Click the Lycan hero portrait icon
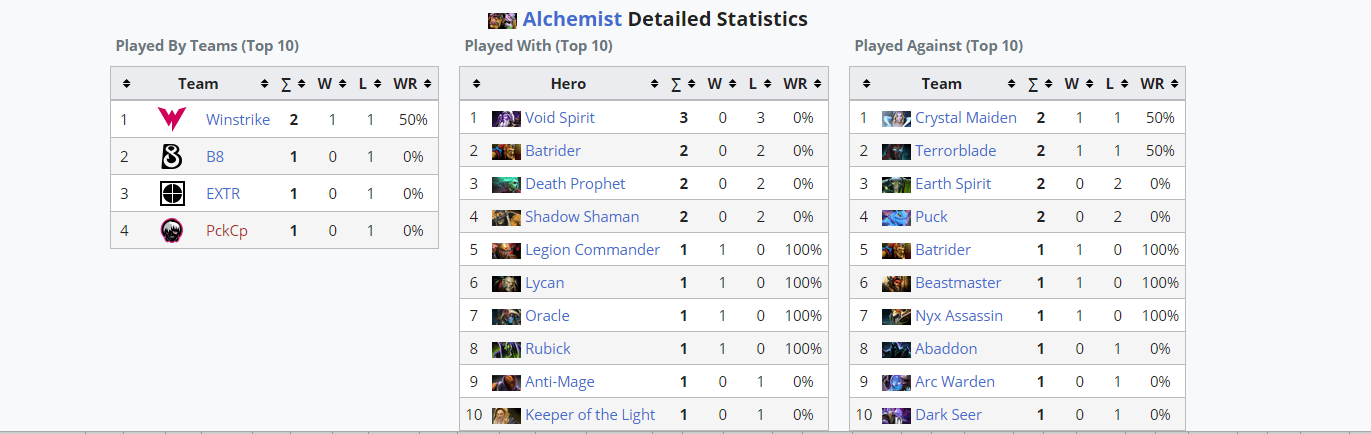The width and height of the screenshot is (1371, 434). [x=506, y=283]
